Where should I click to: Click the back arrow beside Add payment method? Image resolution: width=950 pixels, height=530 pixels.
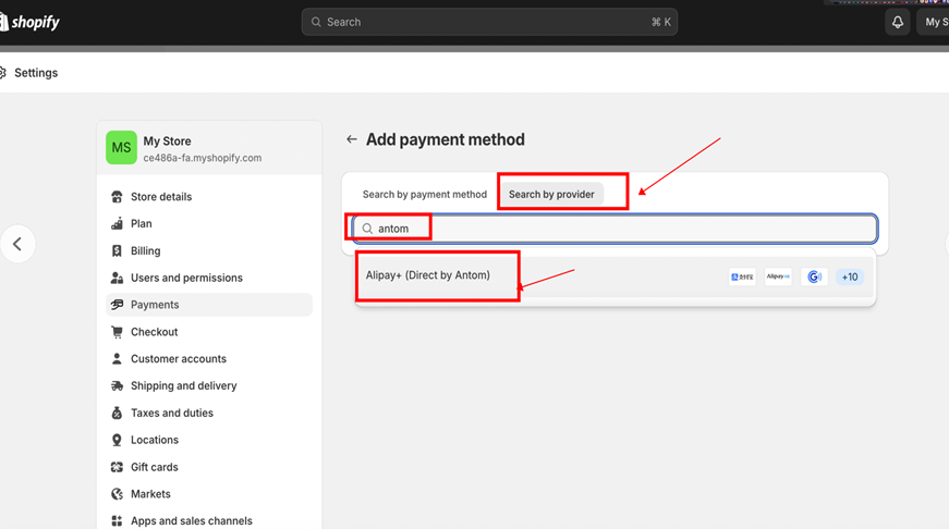coord(351,140)
